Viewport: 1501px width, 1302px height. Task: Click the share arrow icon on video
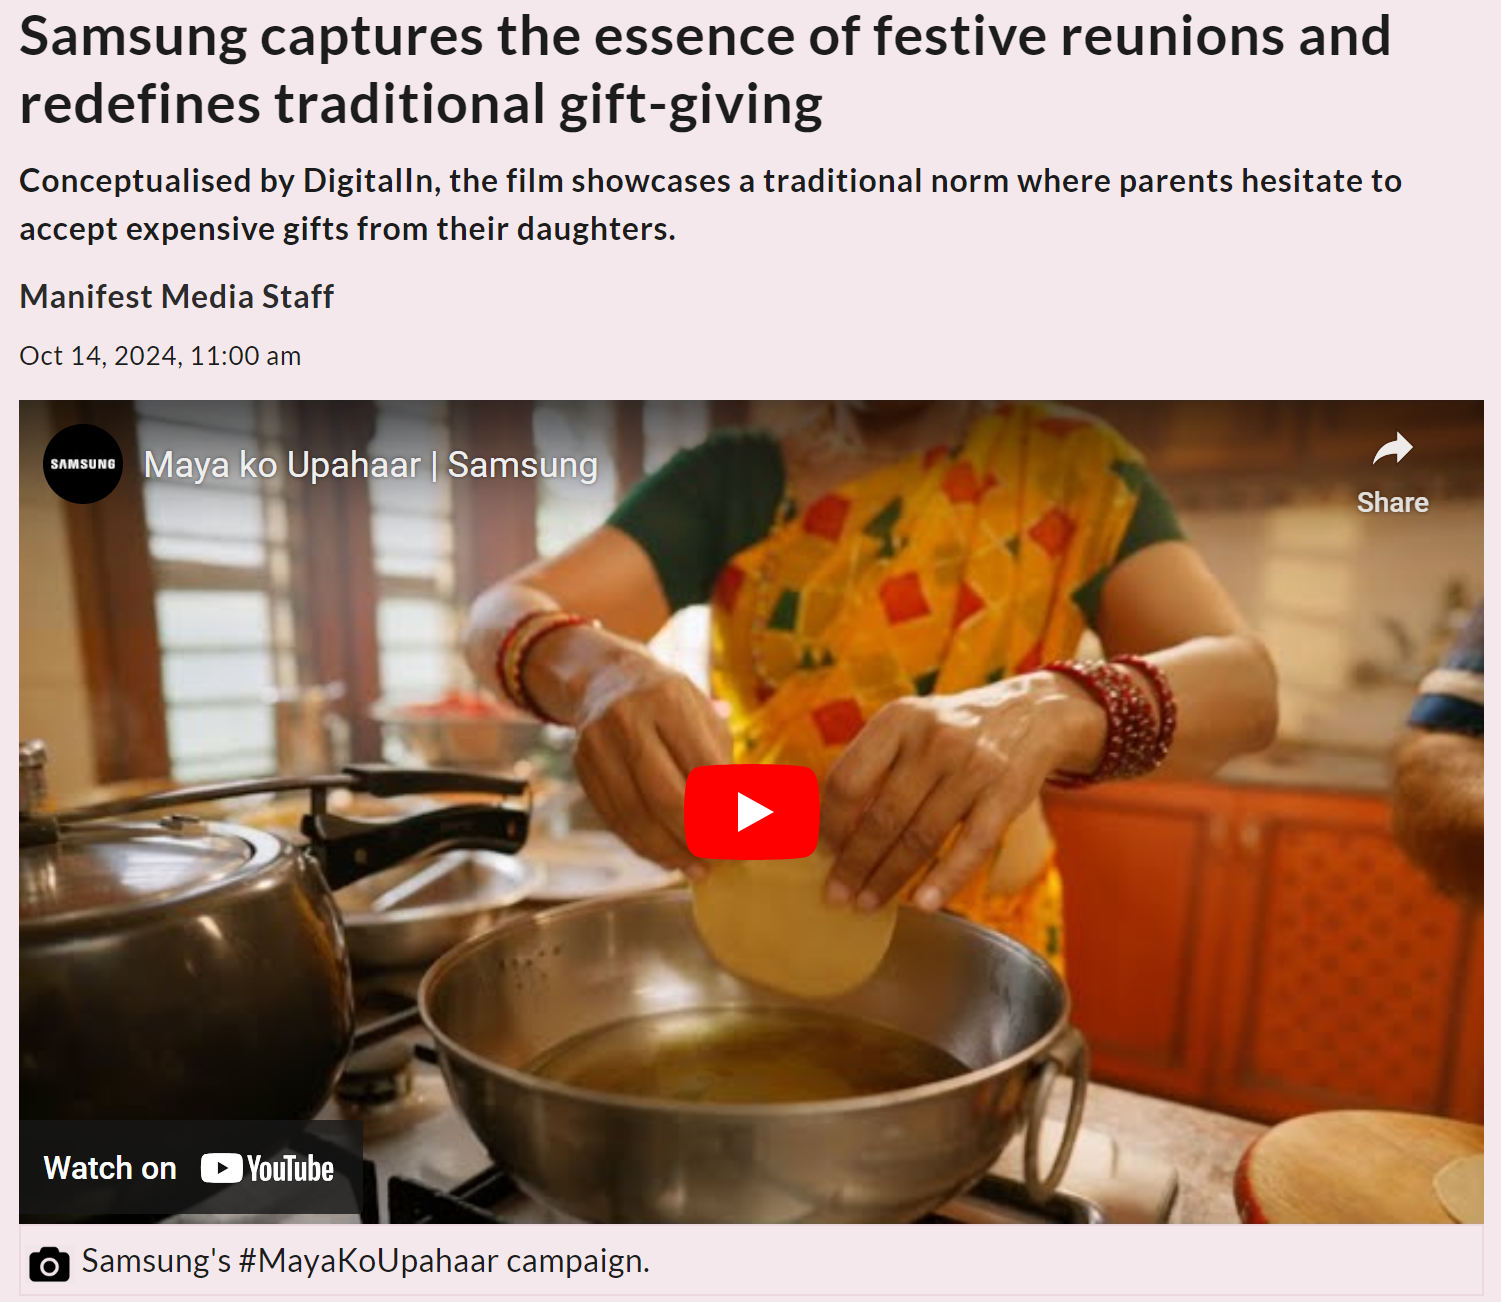coord(1392,449)
